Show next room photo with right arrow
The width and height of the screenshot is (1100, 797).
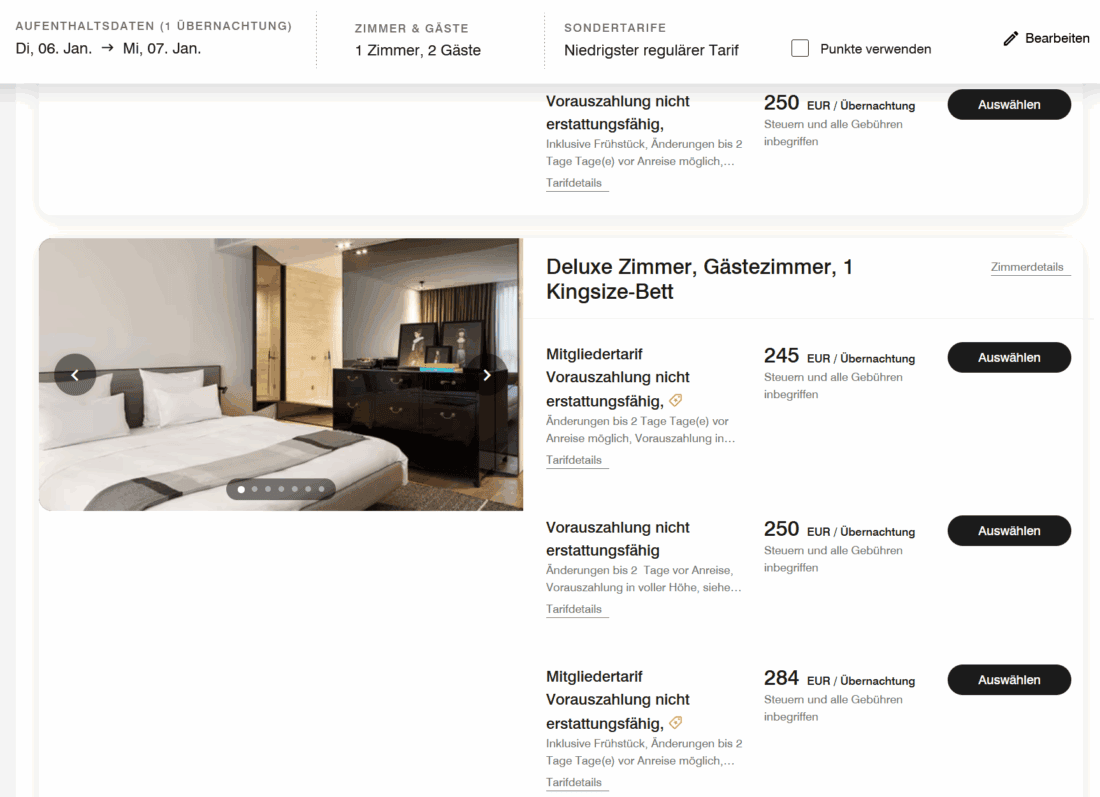tap(487, 375)
